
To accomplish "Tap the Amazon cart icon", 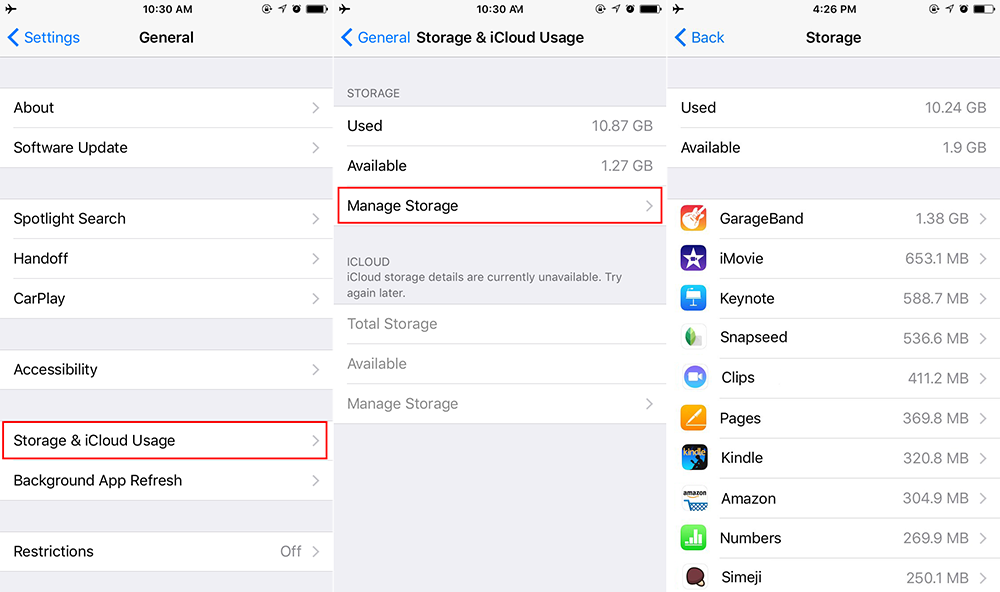I will click(x=694, y=498).
